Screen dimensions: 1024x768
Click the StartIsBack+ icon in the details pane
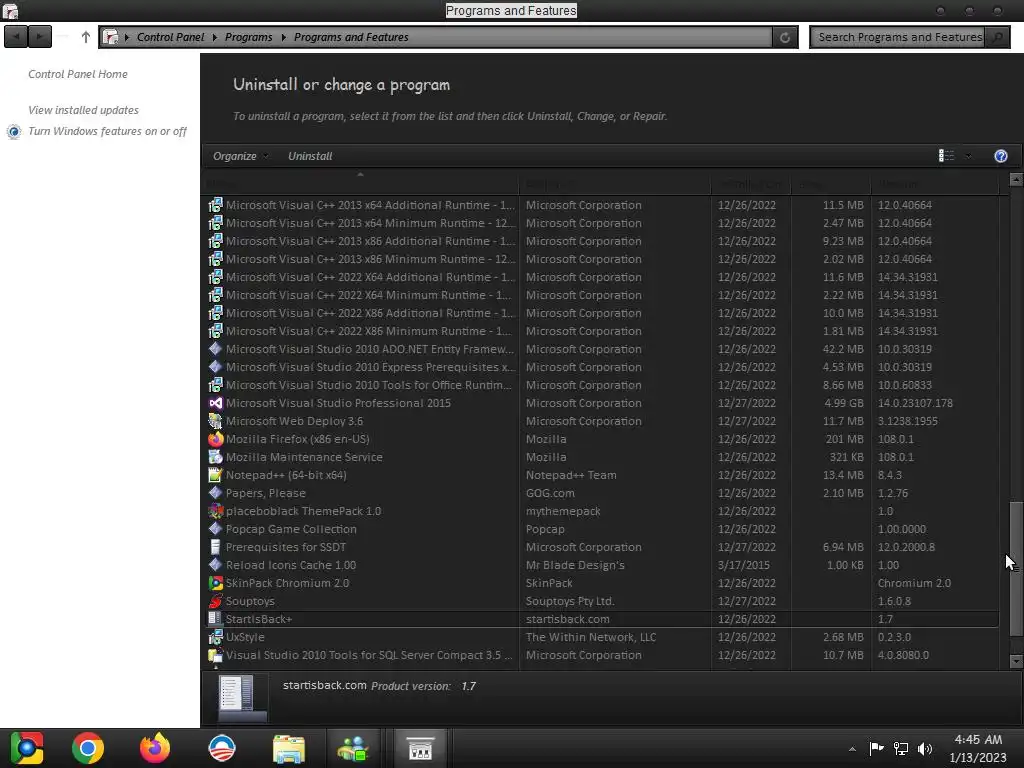[242, 698]
